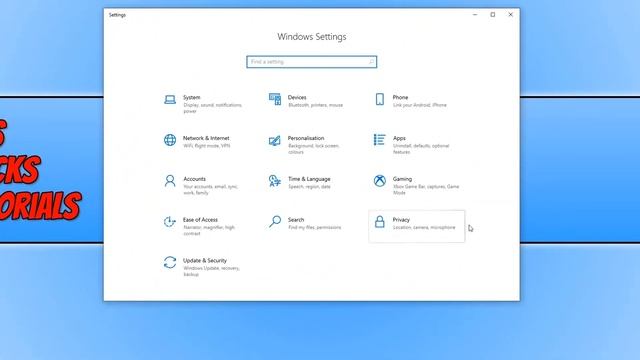Open the Accounts label
640x360 pixels.
click(194, 179)
